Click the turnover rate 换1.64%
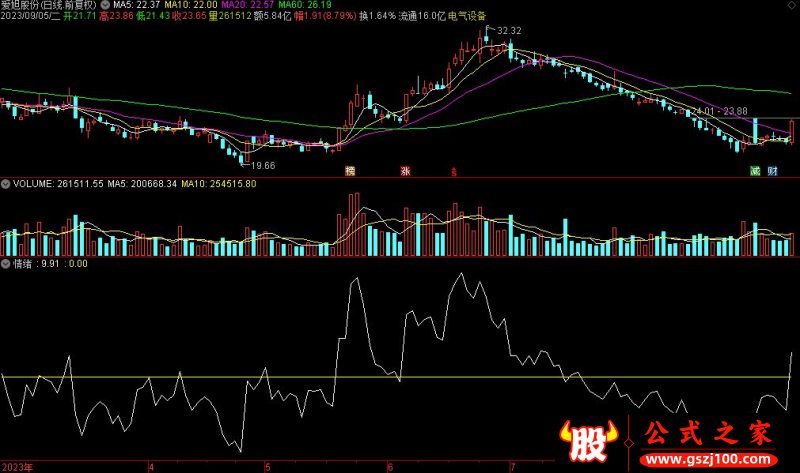This screenshot has width=800, height=473. coord(377,16)
